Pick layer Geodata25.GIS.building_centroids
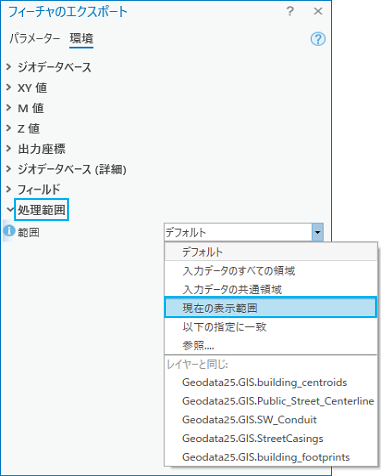Viewport: 381px width, 476px height. tap(271, 382)
